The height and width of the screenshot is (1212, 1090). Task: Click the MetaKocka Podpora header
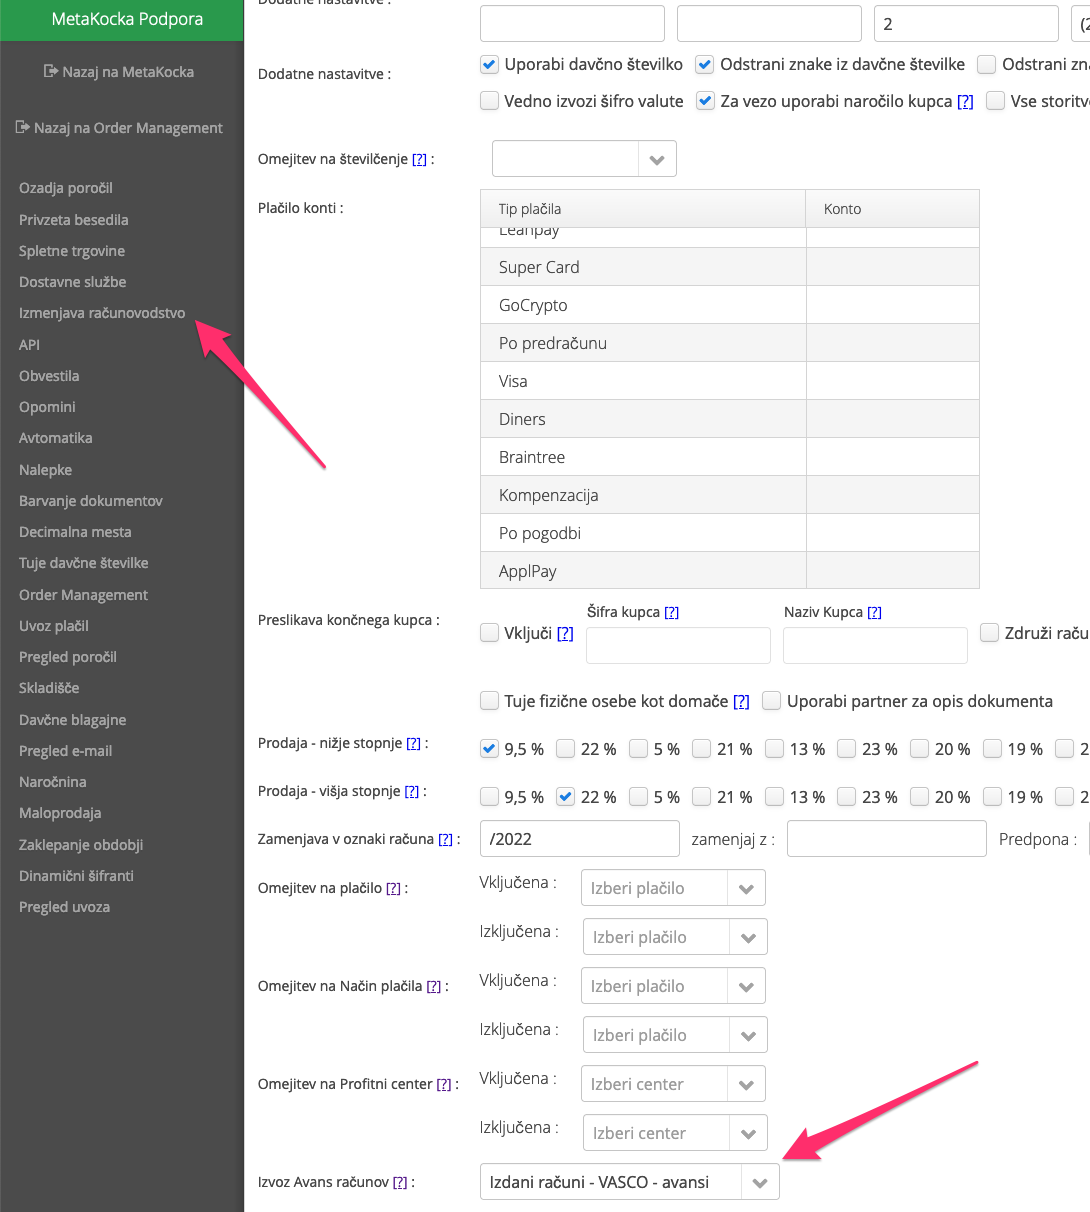point(127,19)
